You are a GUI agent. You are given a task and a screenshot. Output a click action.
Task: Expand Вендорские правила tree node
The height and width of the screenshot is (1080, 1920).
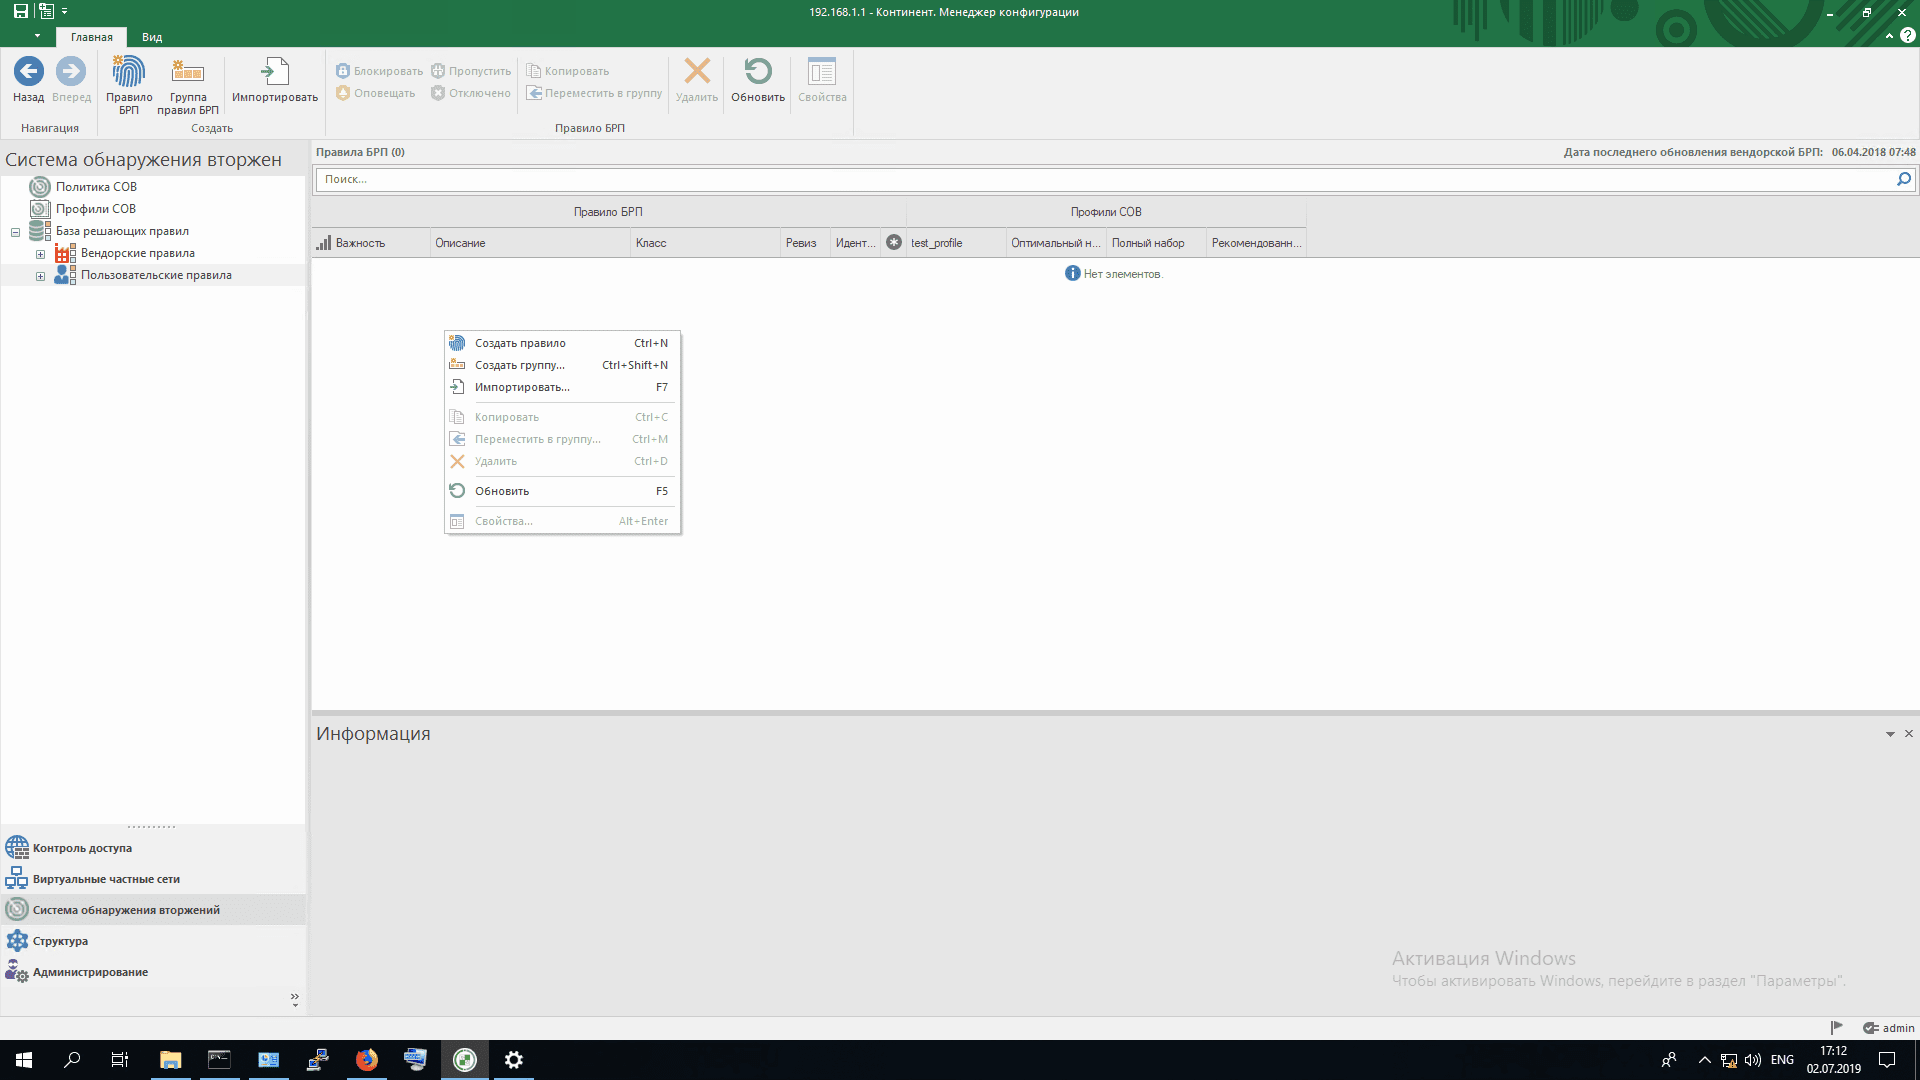pyautogui.click(x=41, y=254)
